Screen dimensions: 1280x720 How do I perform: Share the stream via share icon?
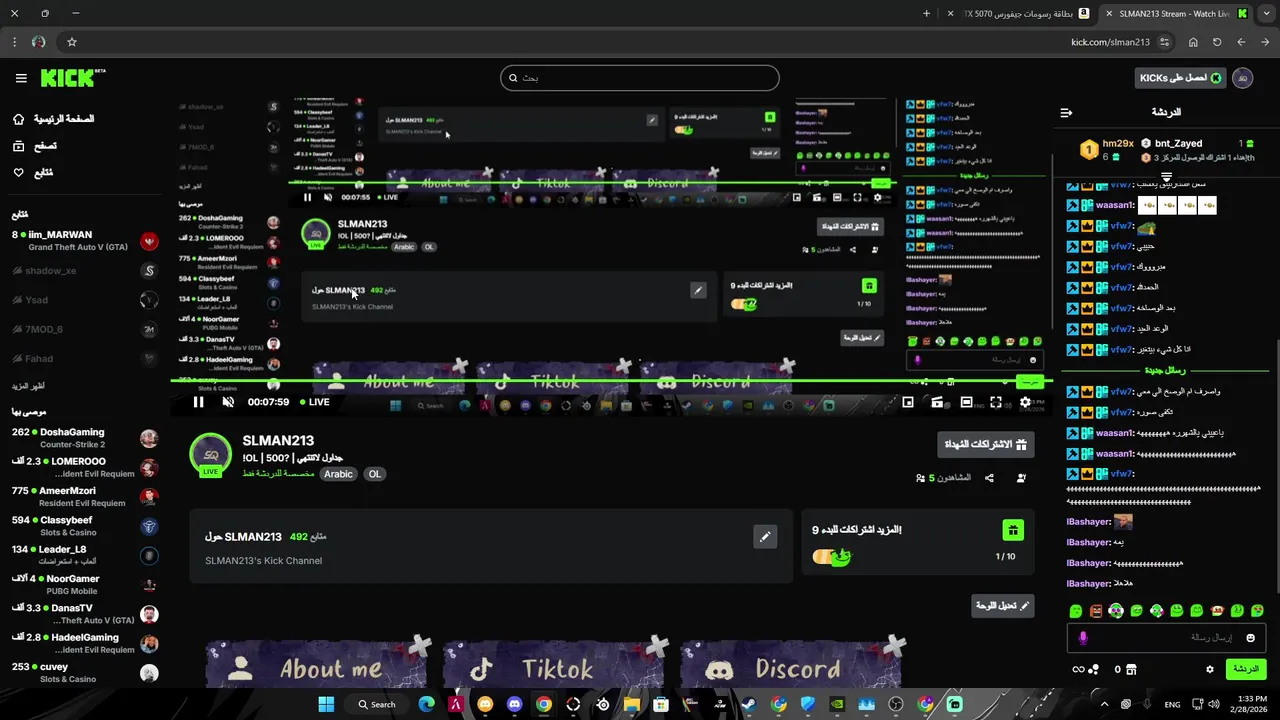coord(989,478)
